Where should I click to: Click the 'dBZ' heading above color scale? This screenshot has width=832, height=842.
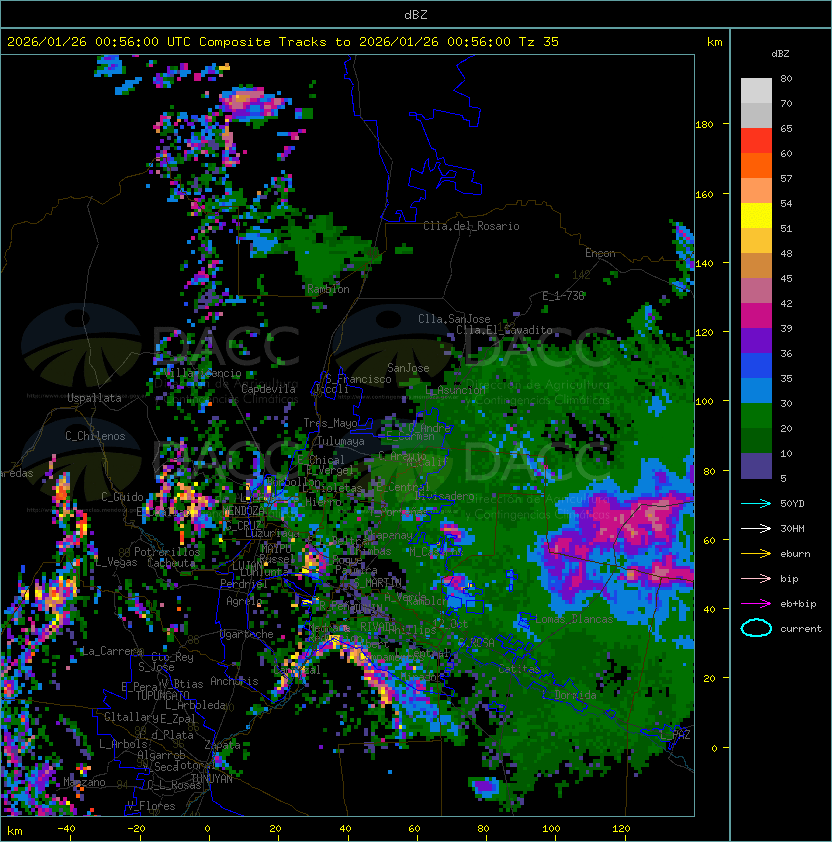pyautogui.click(x=780, y=54)
